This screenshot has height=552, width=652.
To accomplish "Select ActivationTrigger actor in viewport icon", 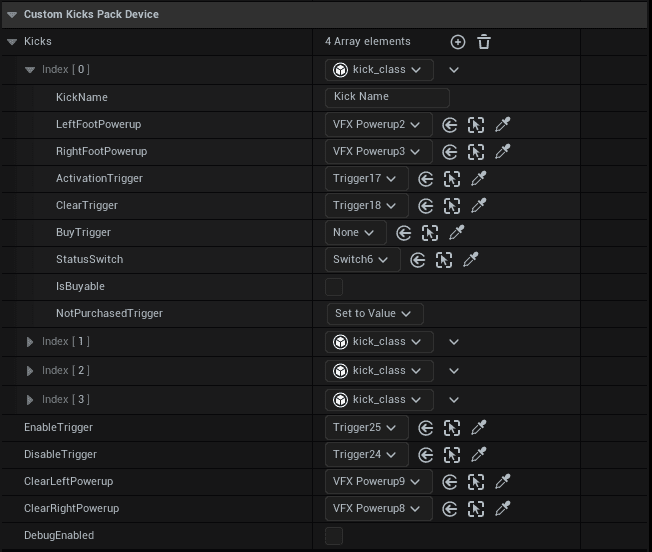I will click(452, 179).
